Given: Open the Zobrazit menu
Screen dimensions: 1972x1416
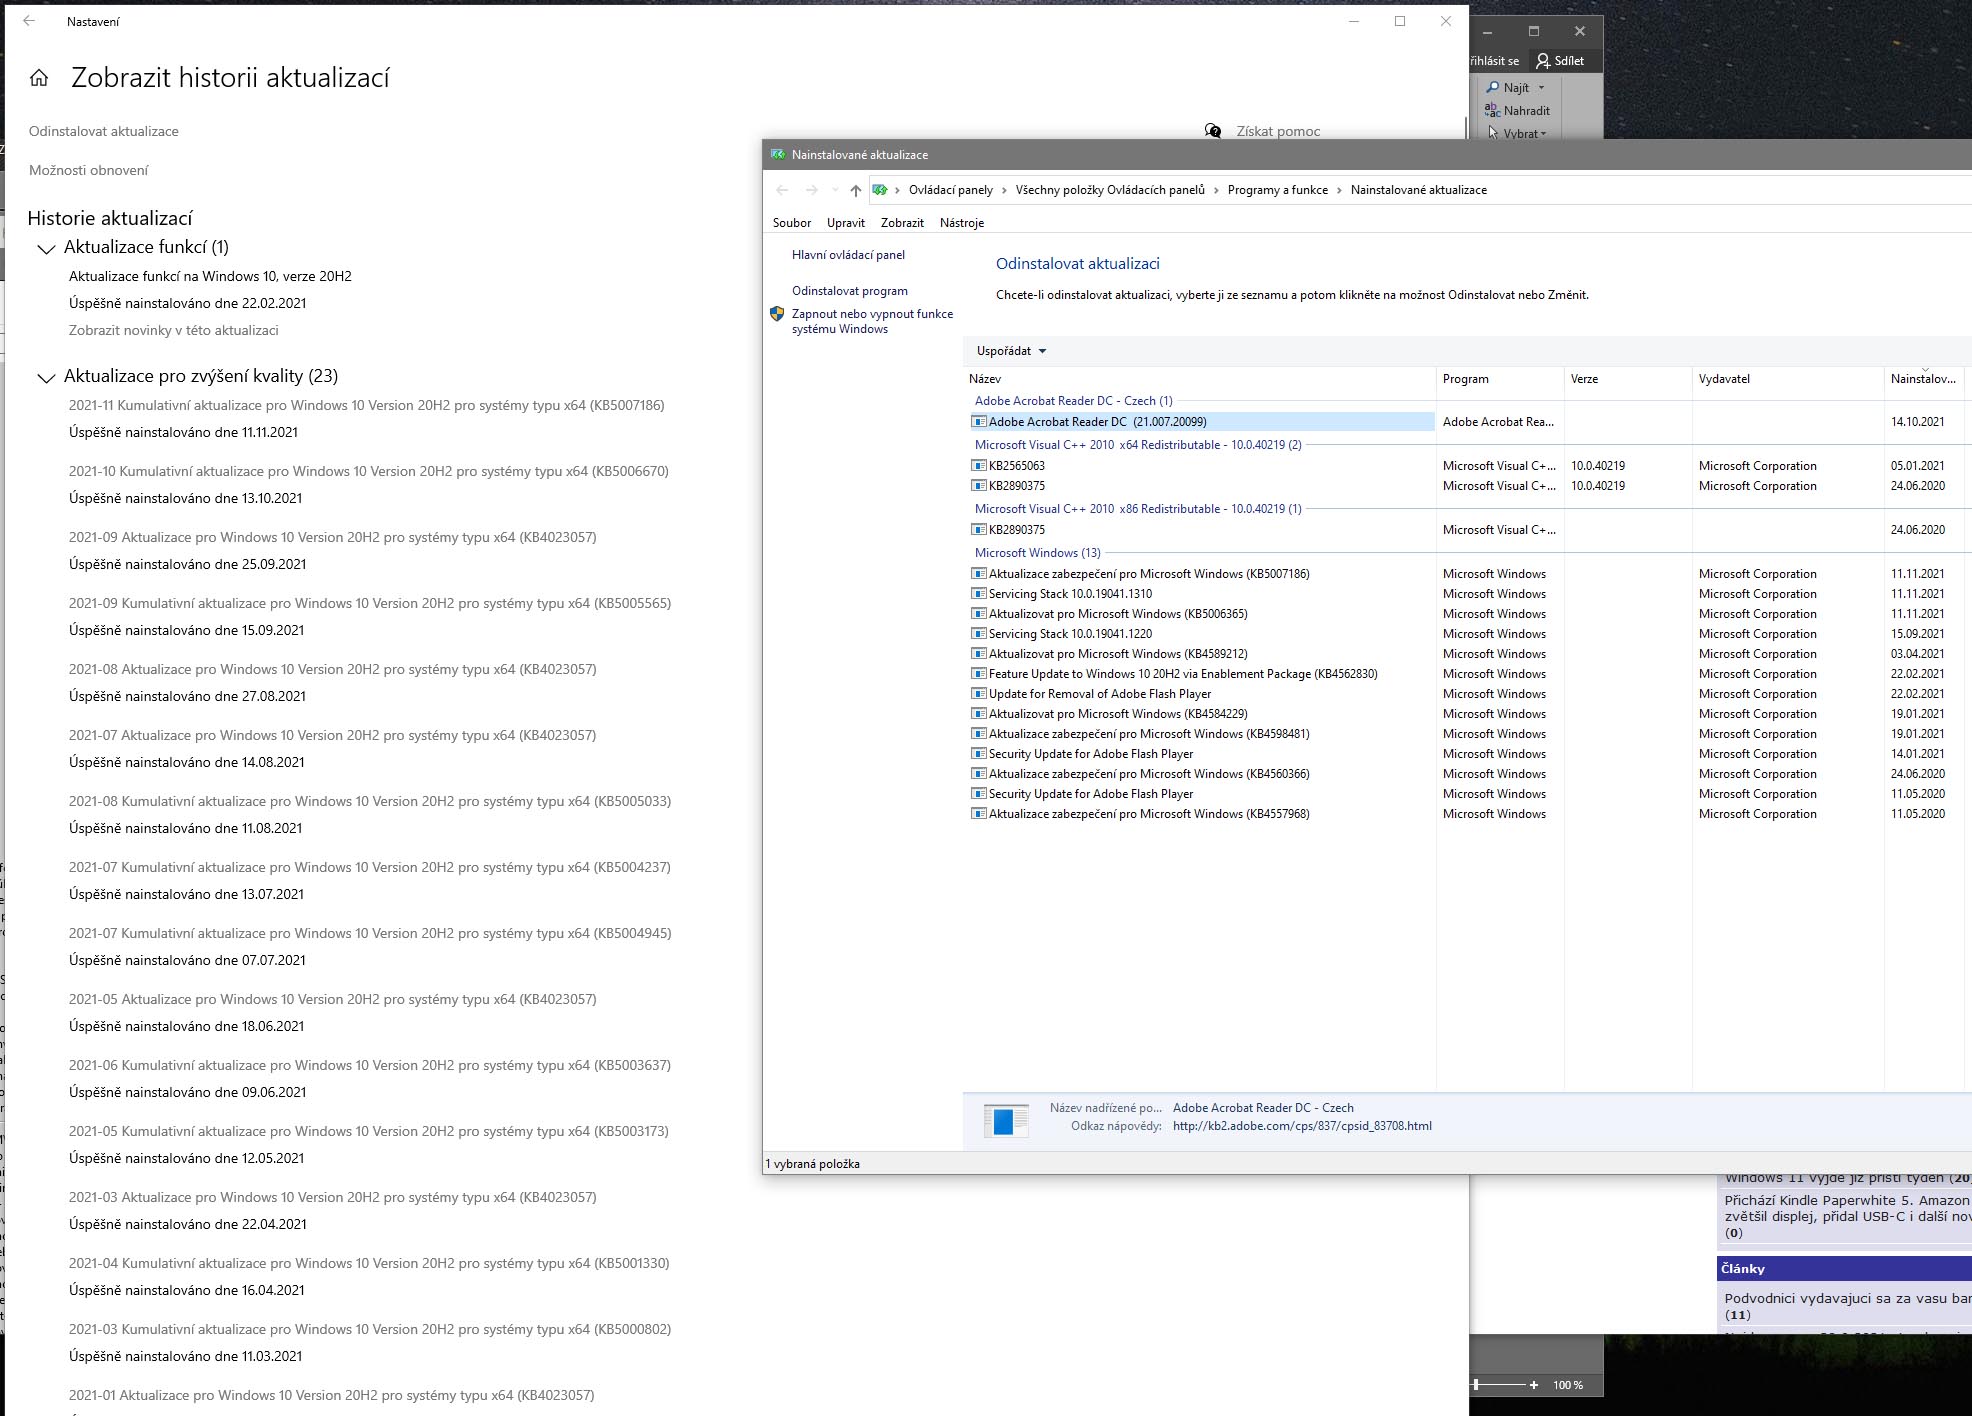Looking at the screenshot, I should 901,223.
